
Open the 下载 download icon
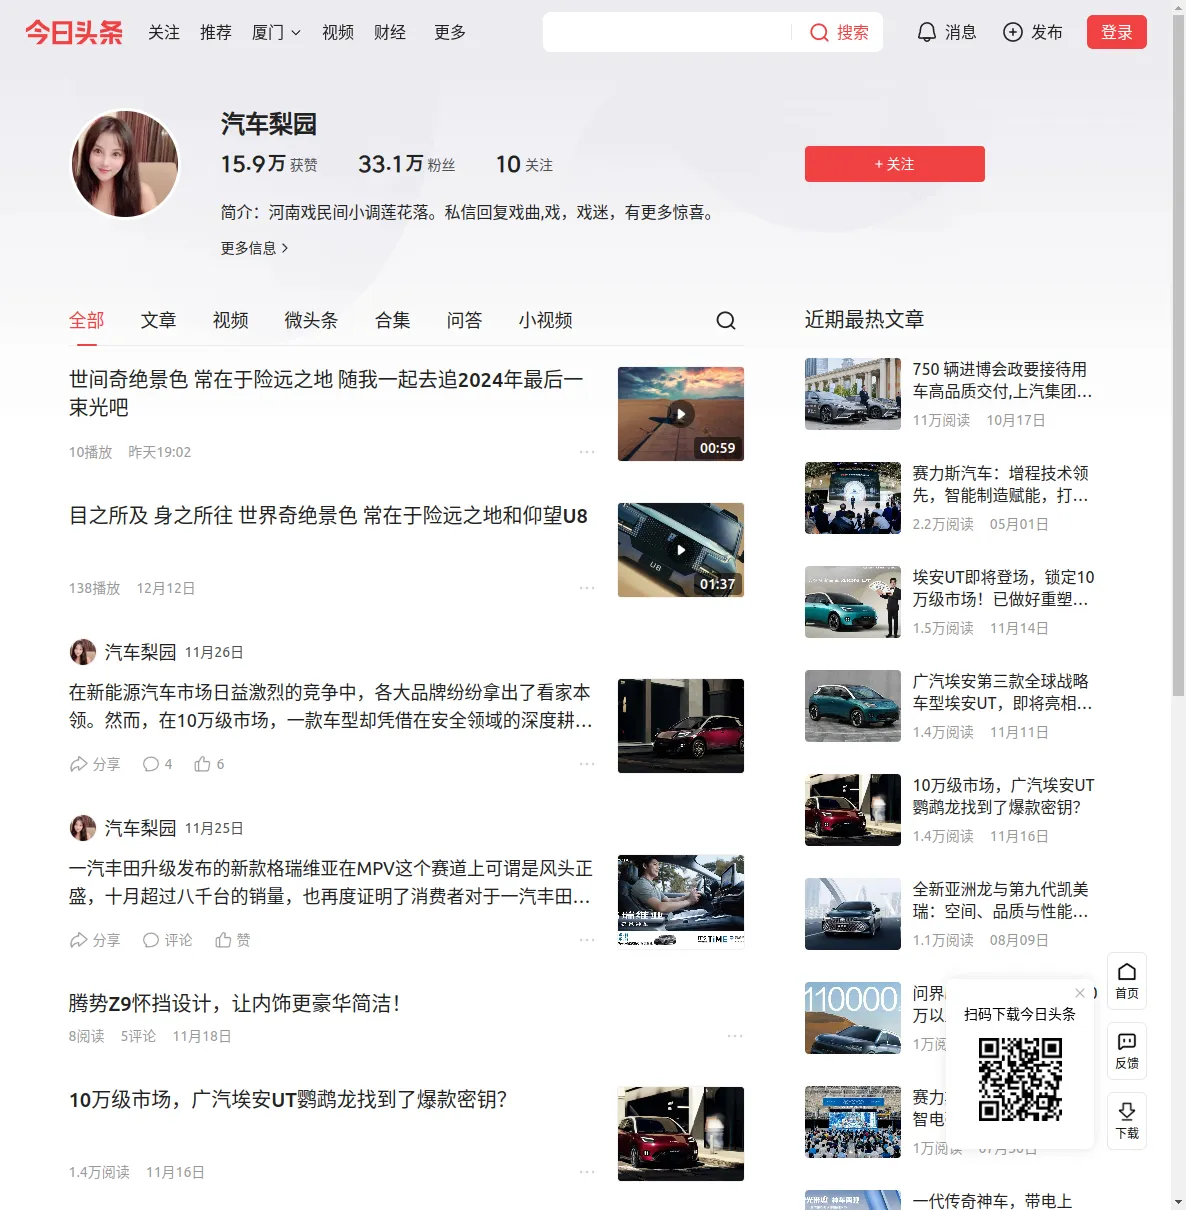pyautogui.click(x=1127, y=1121)
